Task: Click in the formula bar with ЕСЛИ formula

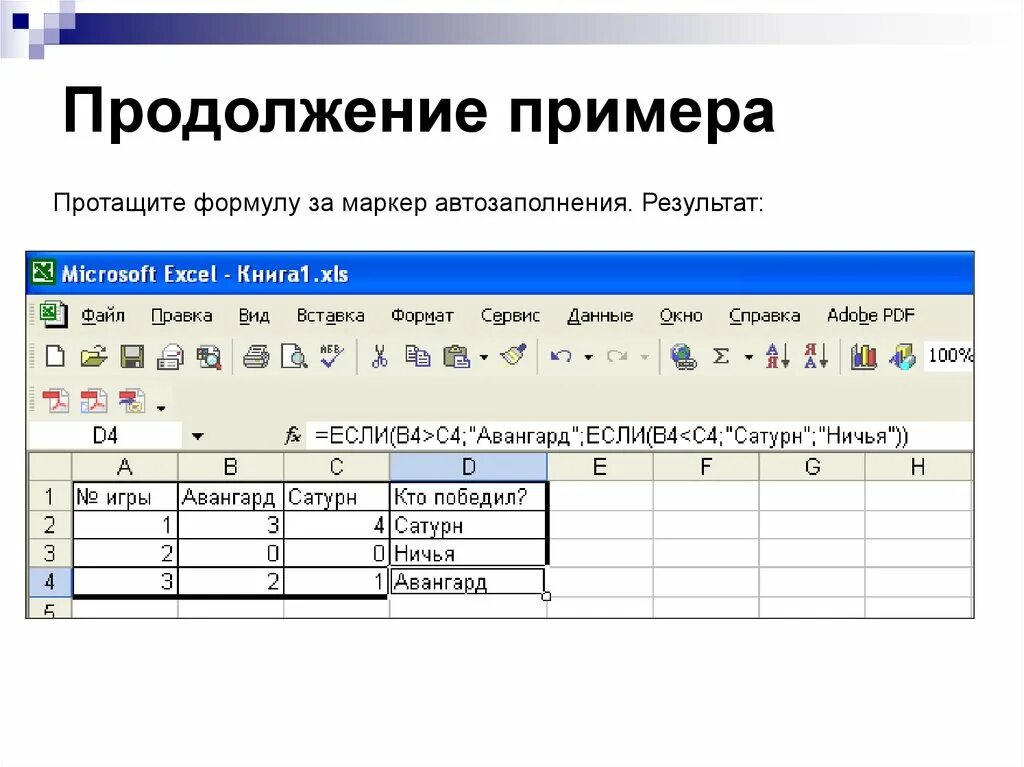Action: pos(640,436)
